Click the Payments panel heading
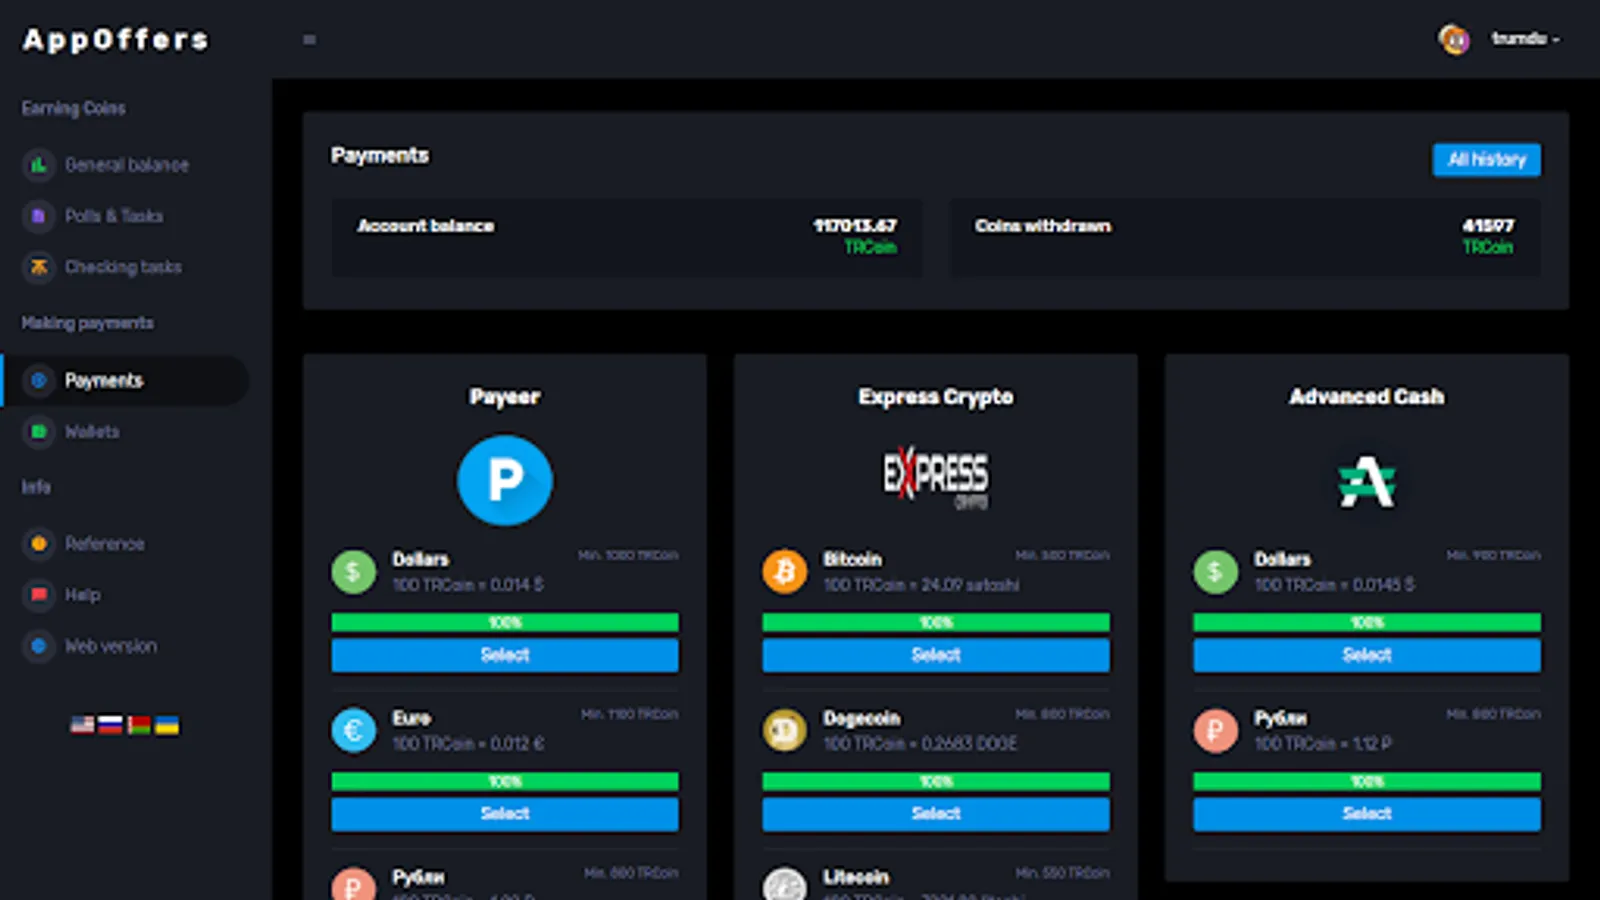The width and height of the screenshot is (1600, 900). (380, 156)
